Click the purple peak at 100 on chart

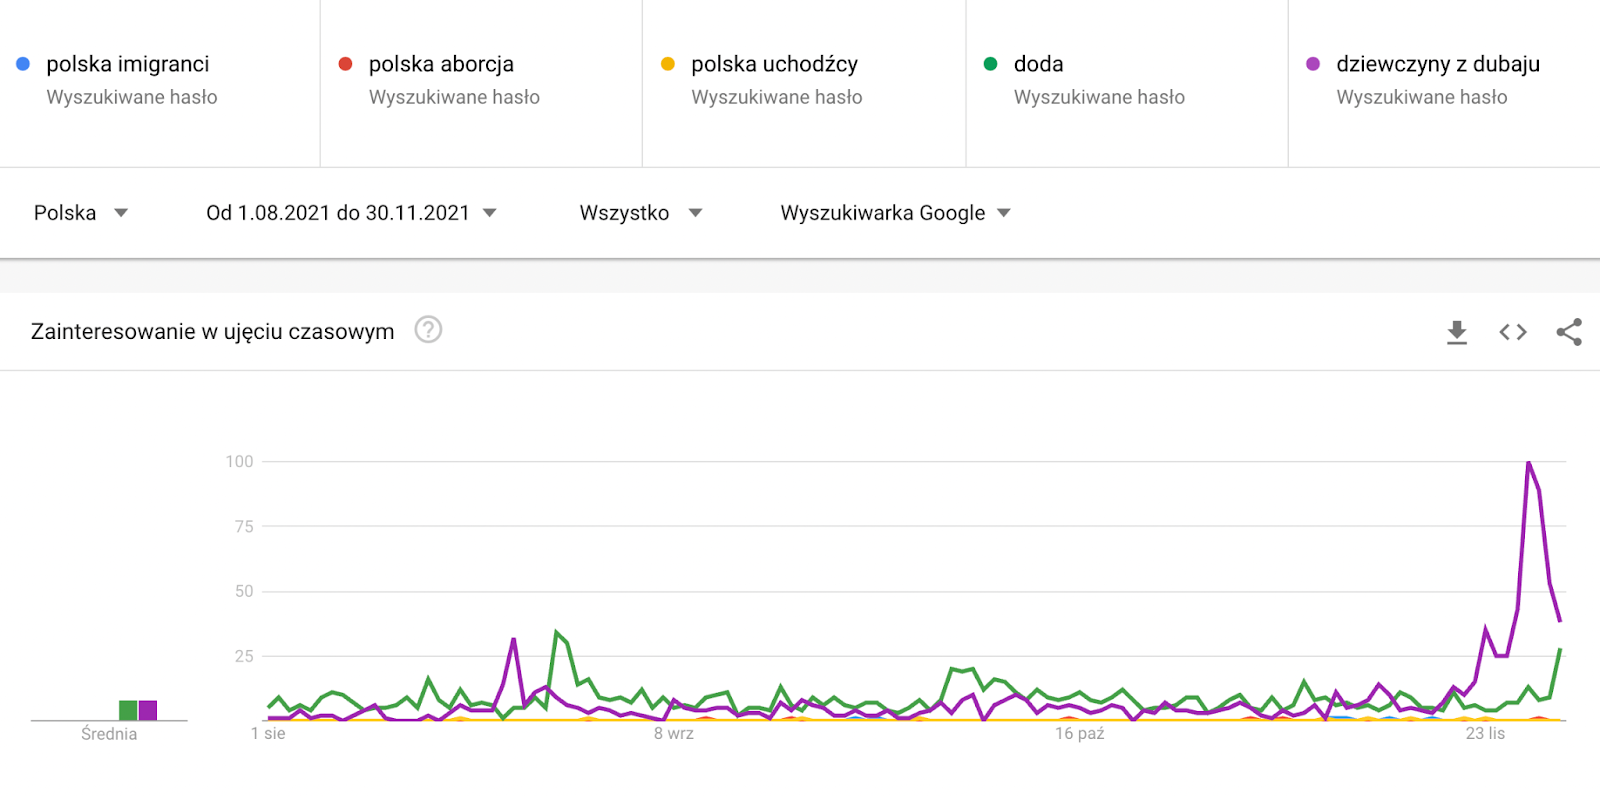pyautogui.click(x=1529, y=463)
